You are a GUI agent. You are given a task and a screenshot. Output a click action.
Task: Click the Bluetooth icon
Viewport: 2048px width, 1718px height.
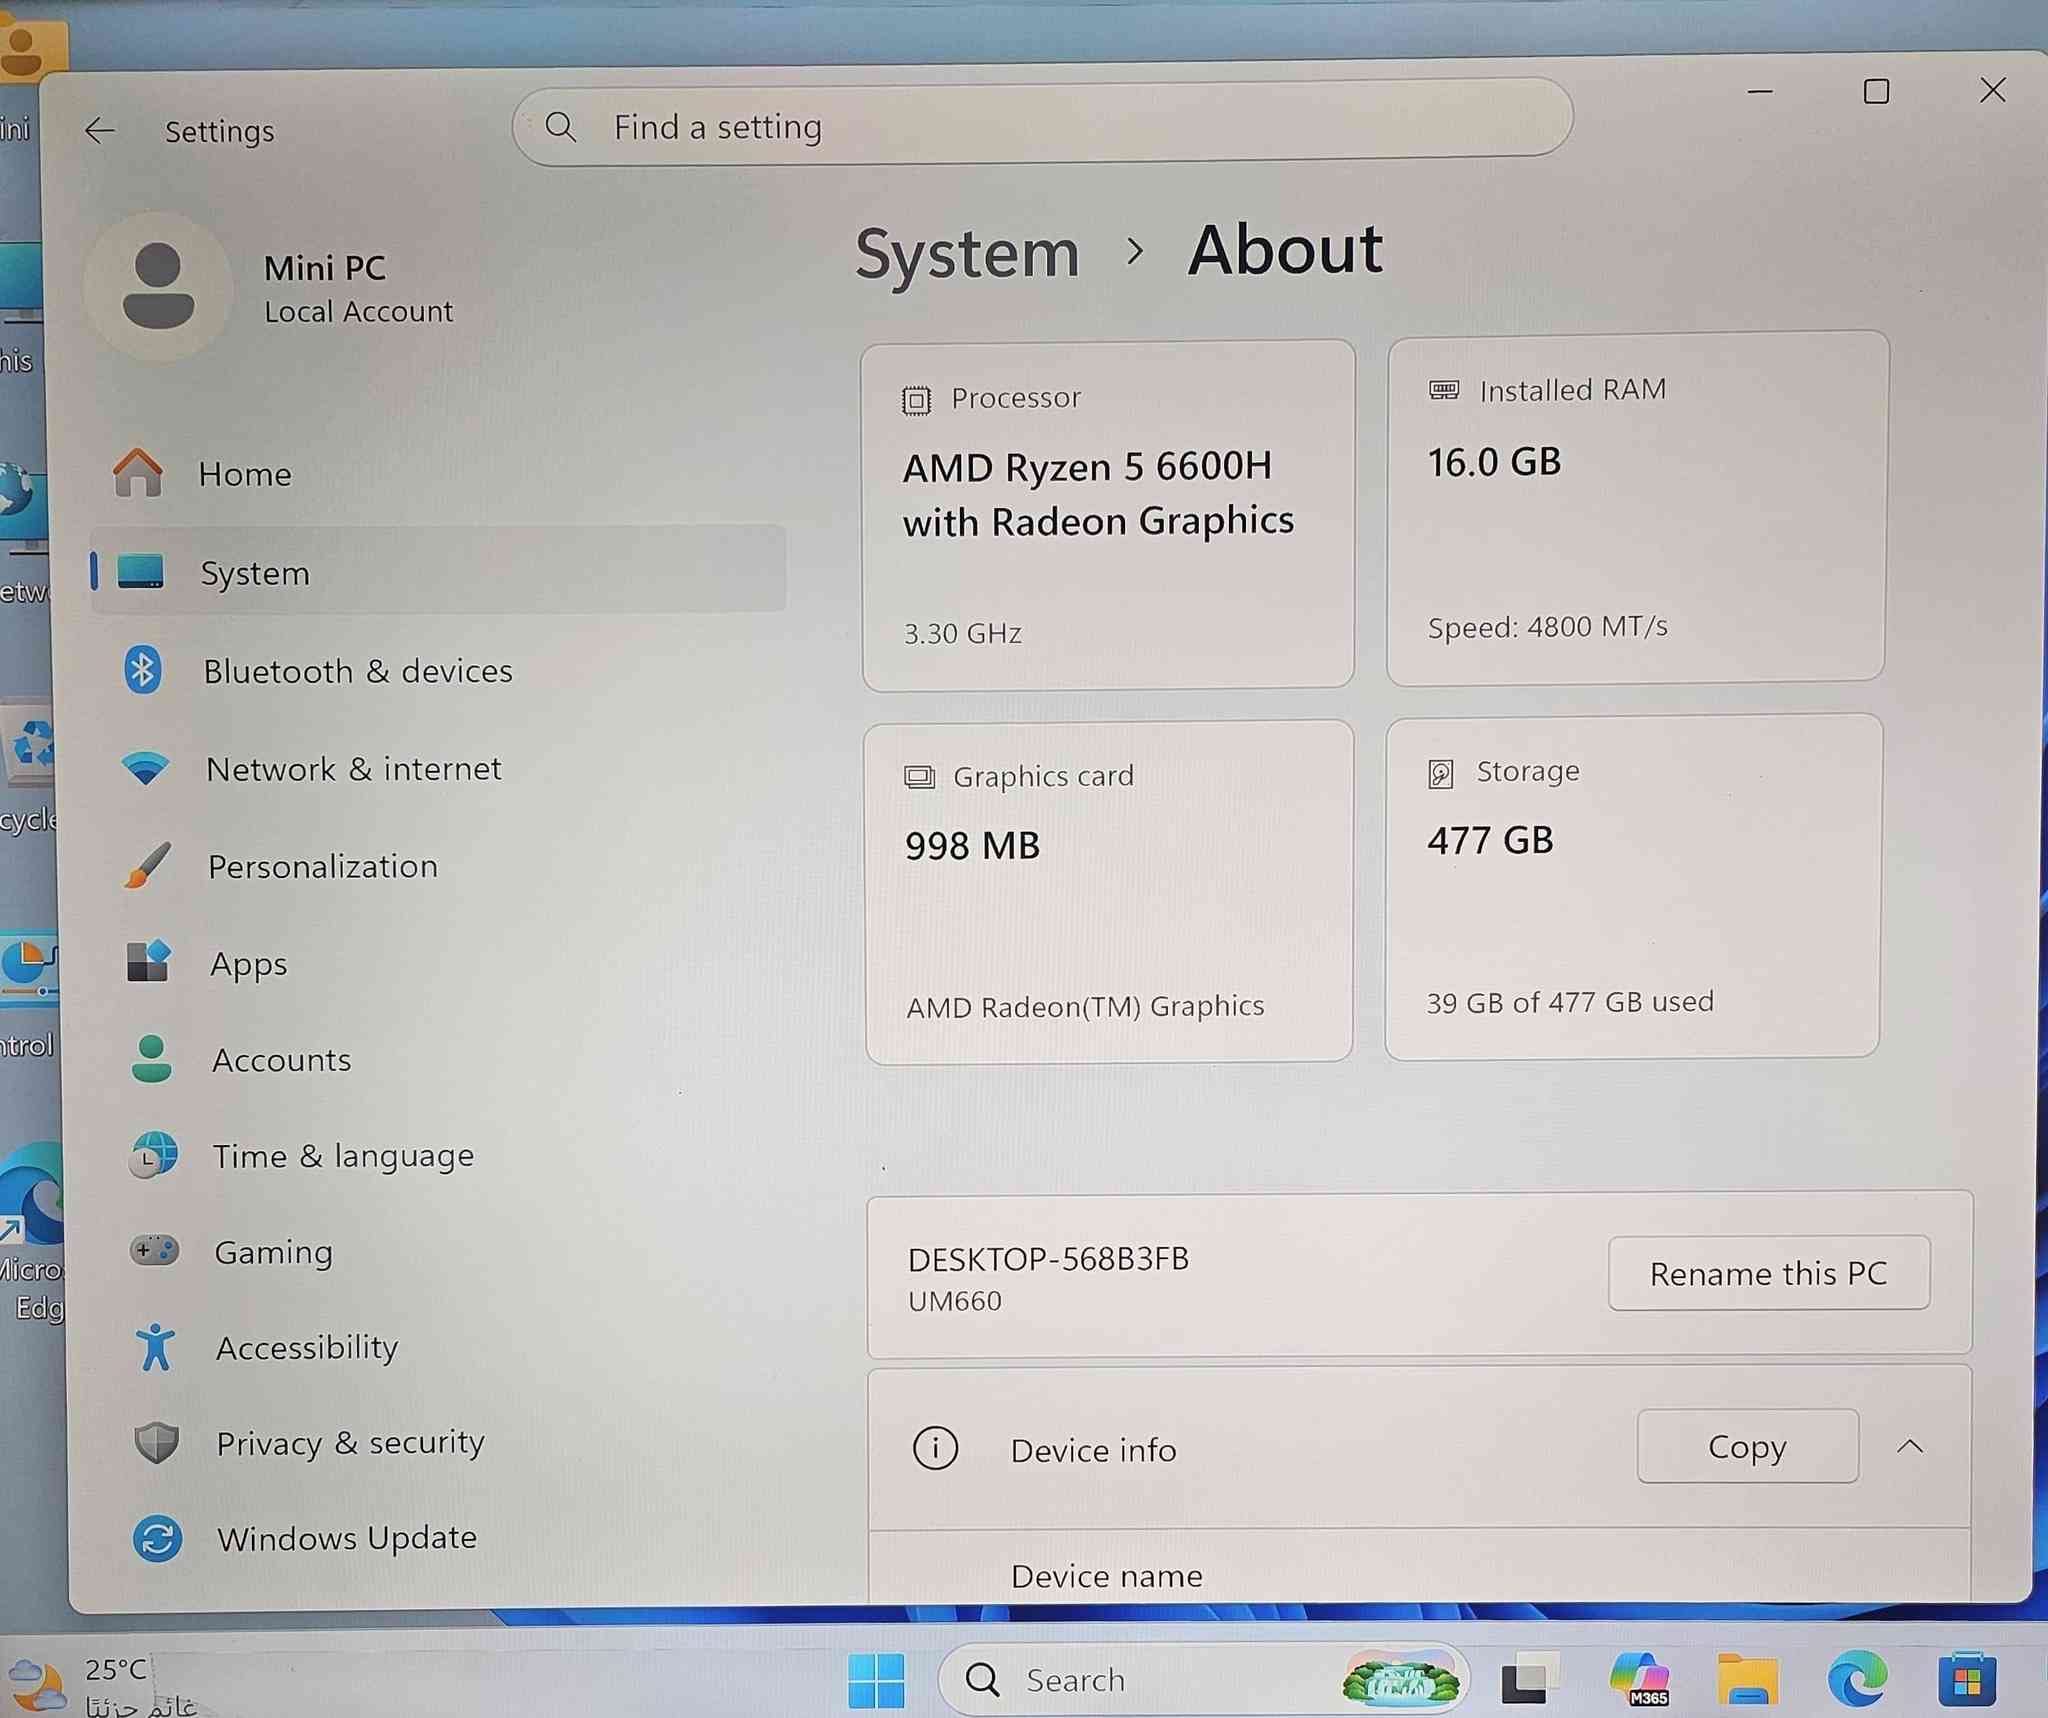pyautogui.click(x=142, y=670)
